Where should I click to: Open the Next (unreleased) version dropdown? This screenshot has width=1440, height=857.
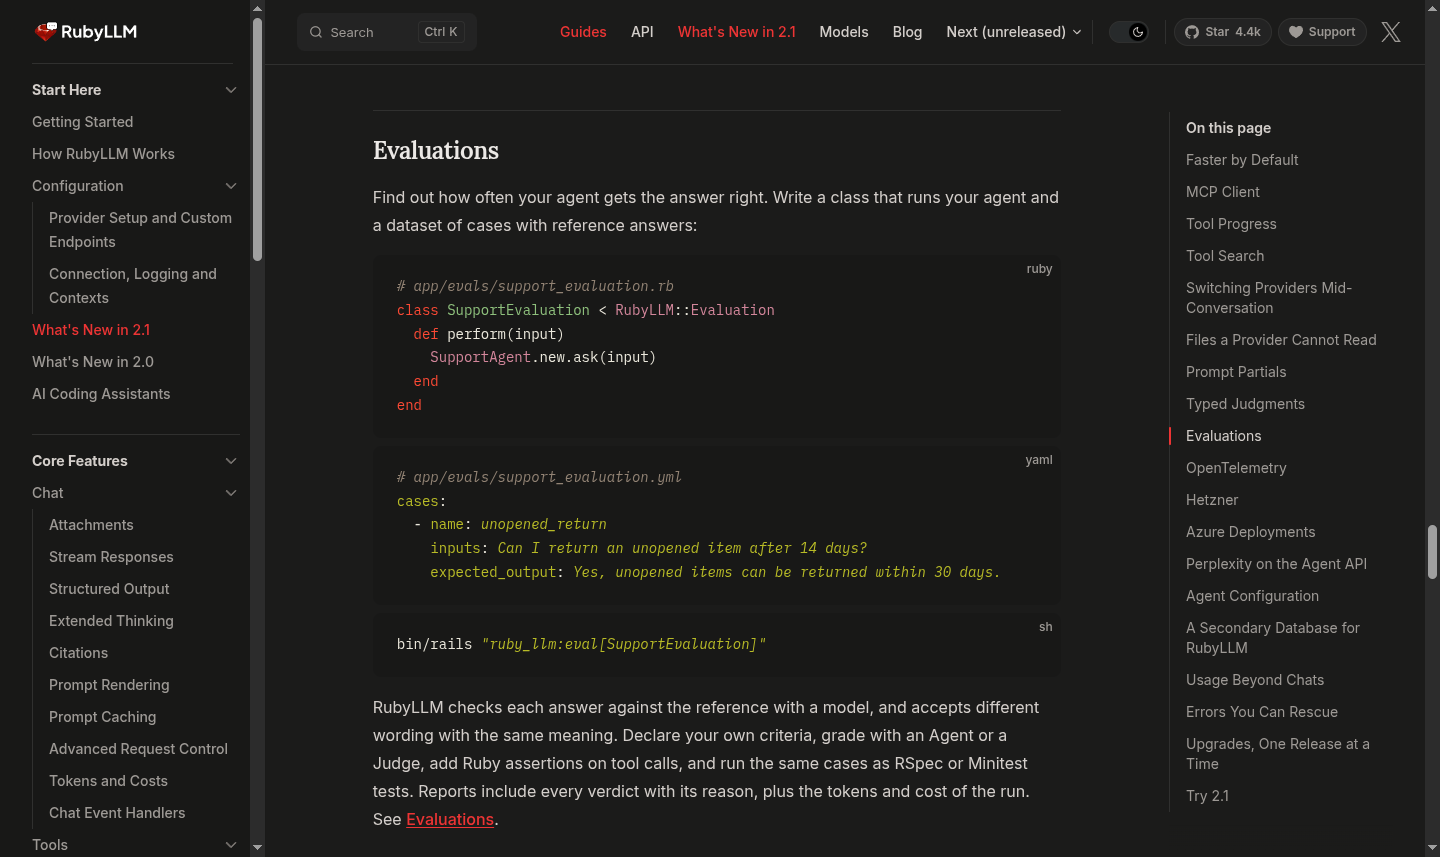coord(1014,32)
